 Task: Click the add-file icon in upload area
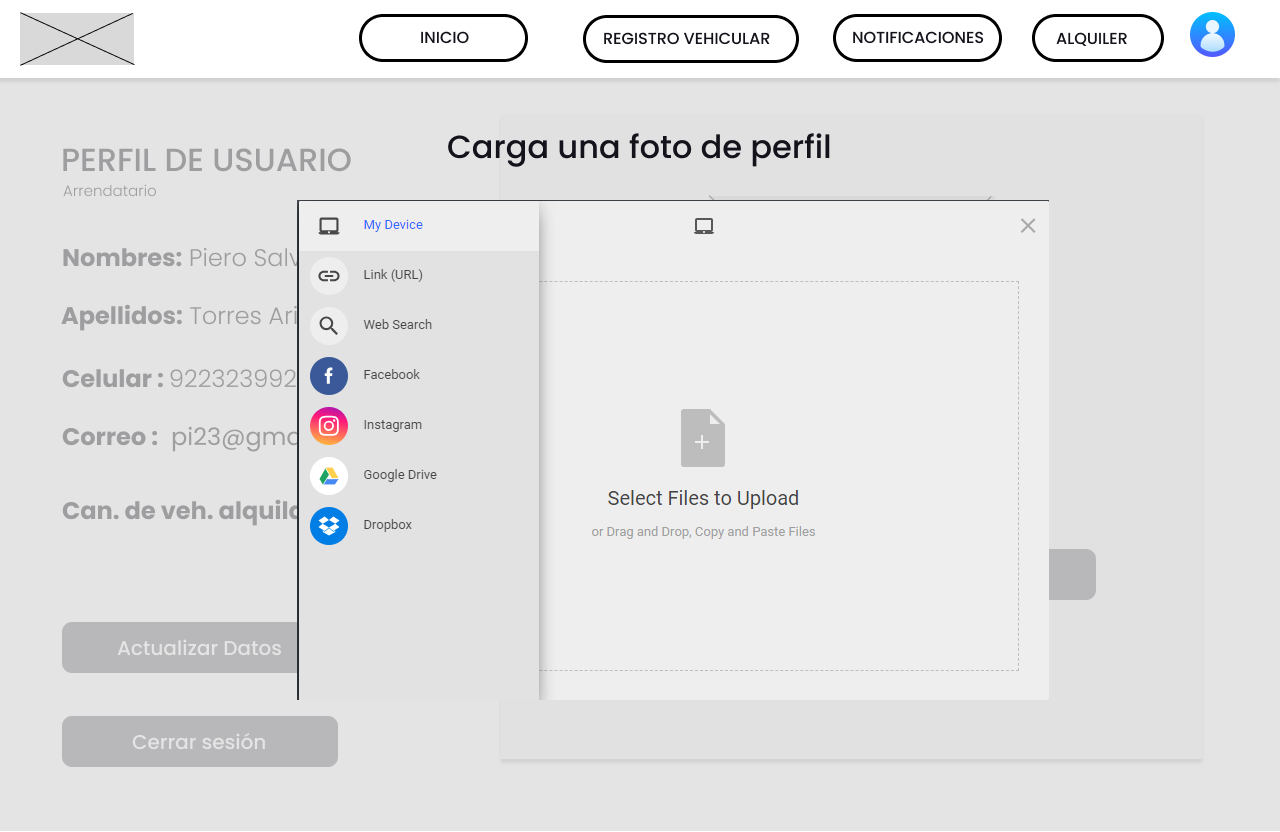click(x=703, y=438)
